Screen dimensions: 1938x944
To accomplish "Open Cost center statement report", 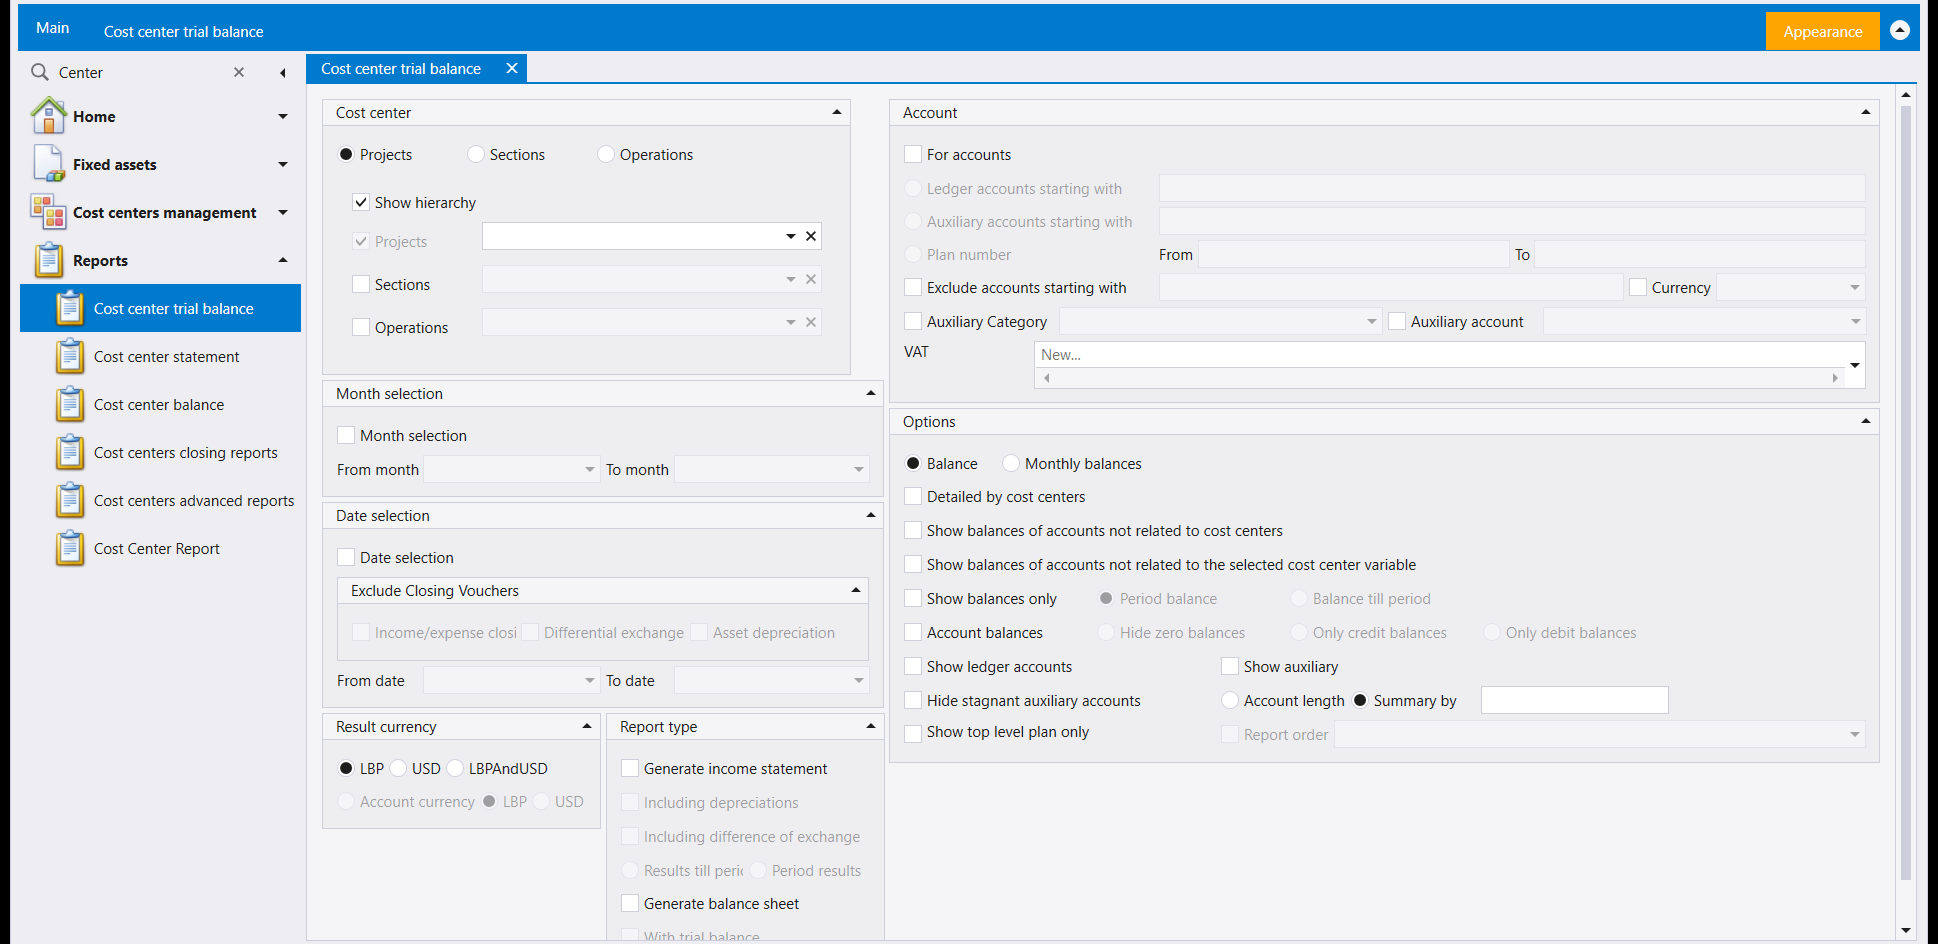I will 160,356.
